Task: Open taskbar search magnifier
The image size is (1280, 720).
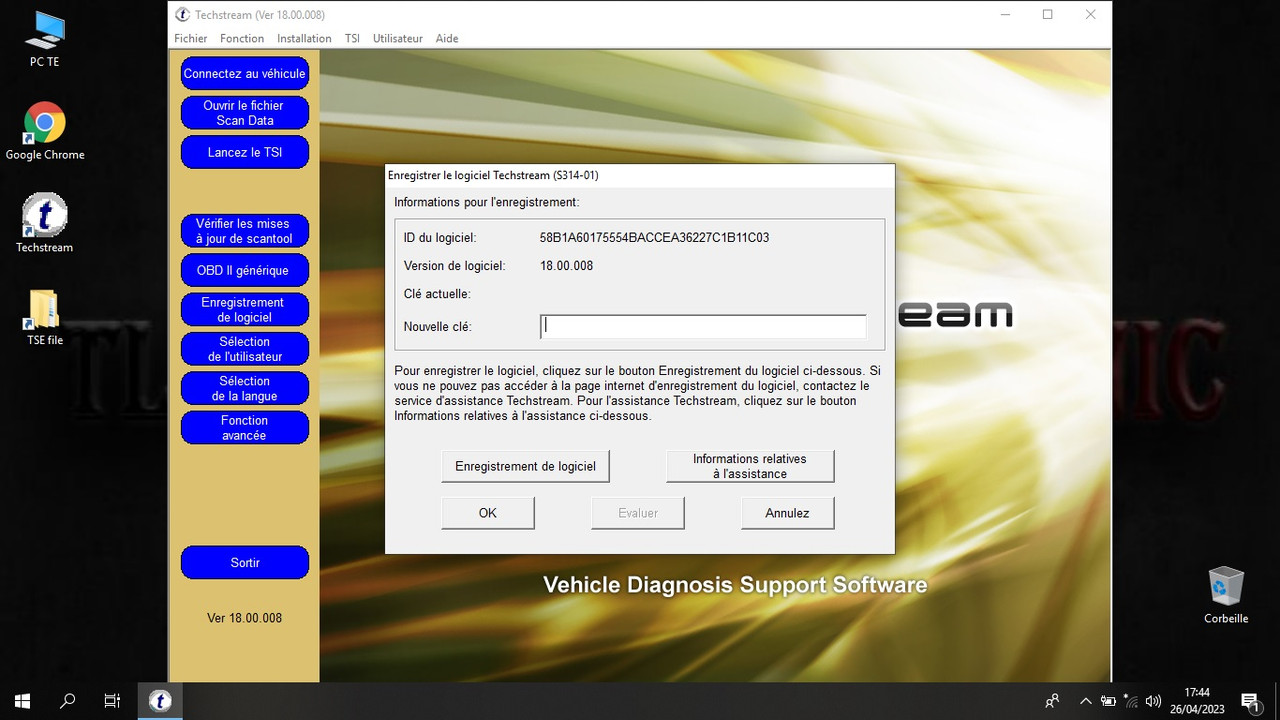Action: click(x=68, y=701)
